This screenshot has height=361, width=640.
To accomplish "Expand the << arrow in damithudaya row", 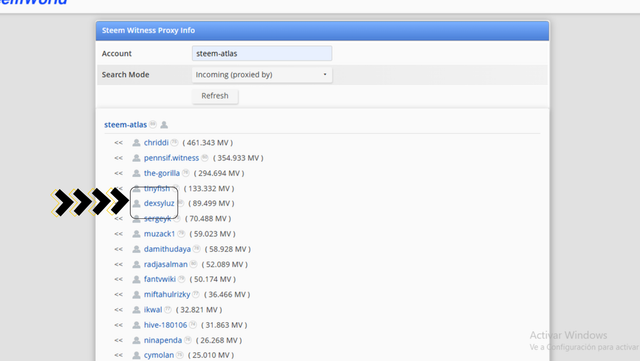I will [118, 249].
